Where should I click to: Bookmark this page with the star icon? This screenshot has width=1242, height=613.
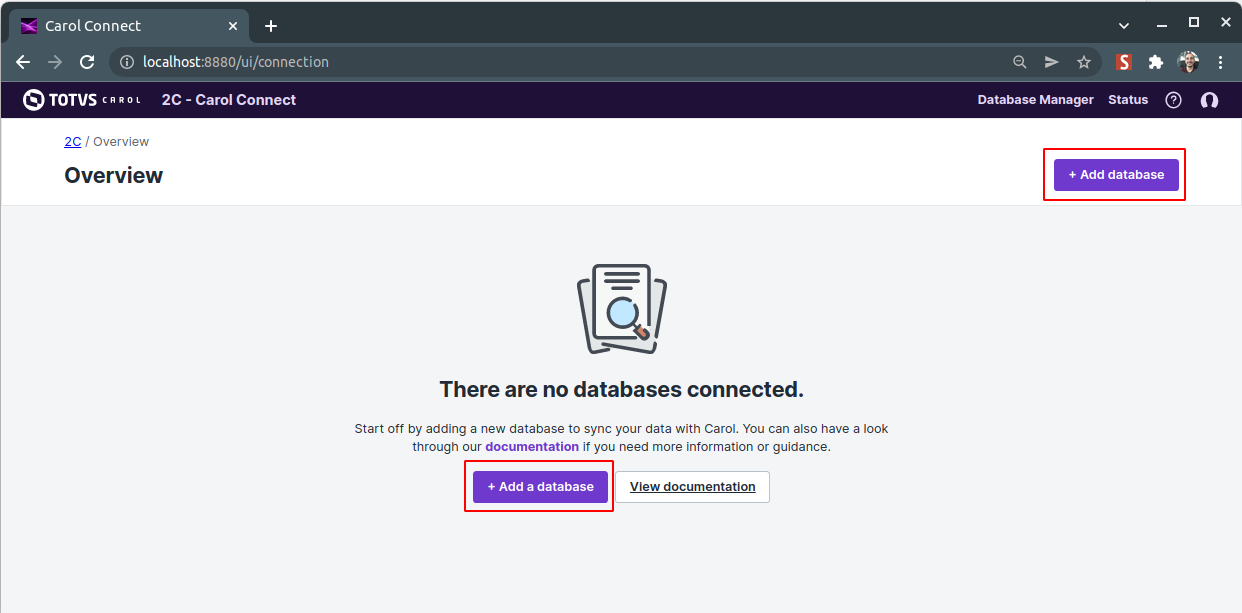(x=1084, y=62)
